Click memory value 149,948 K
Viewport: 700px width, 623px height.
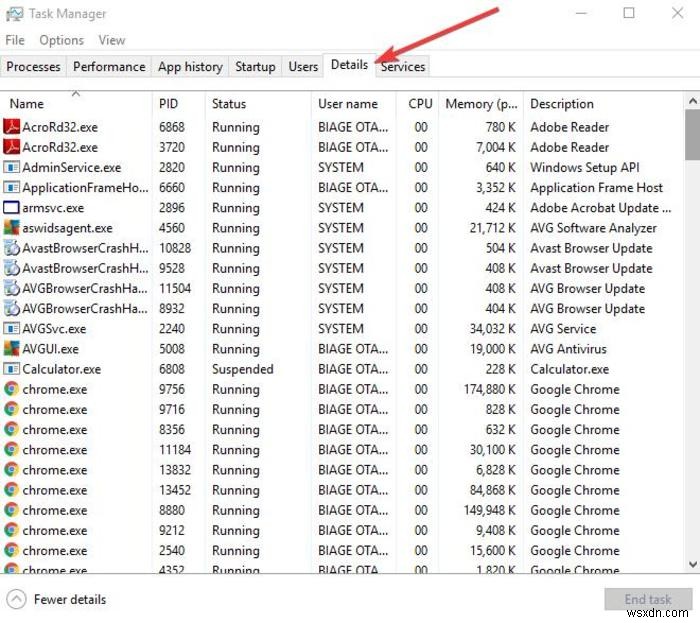click(489, 510)
